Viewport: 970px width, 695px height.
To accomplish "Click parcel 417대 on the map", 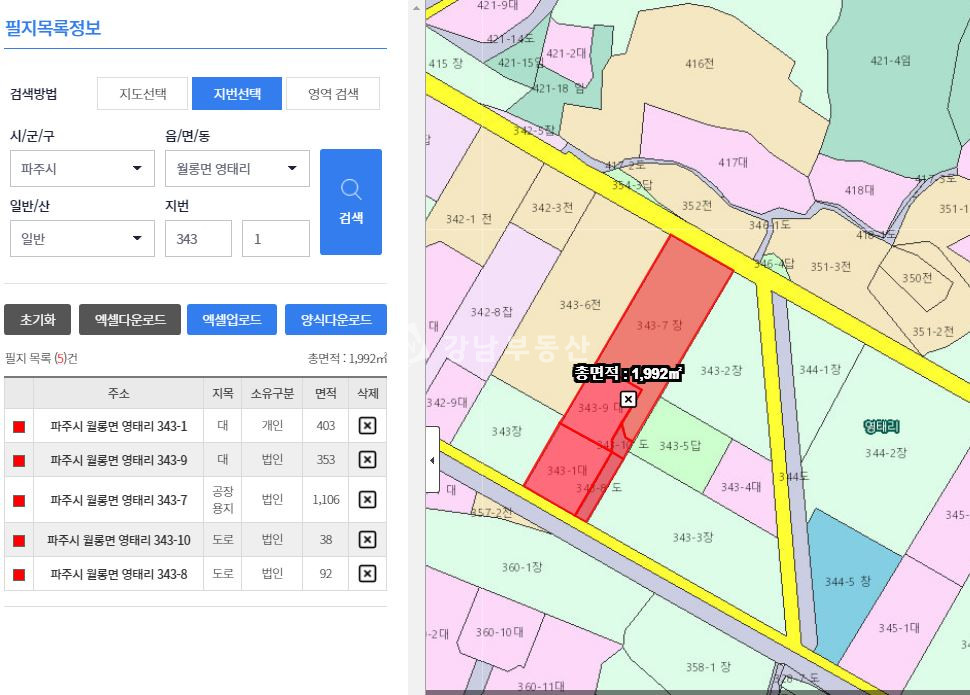I will 732,162.
